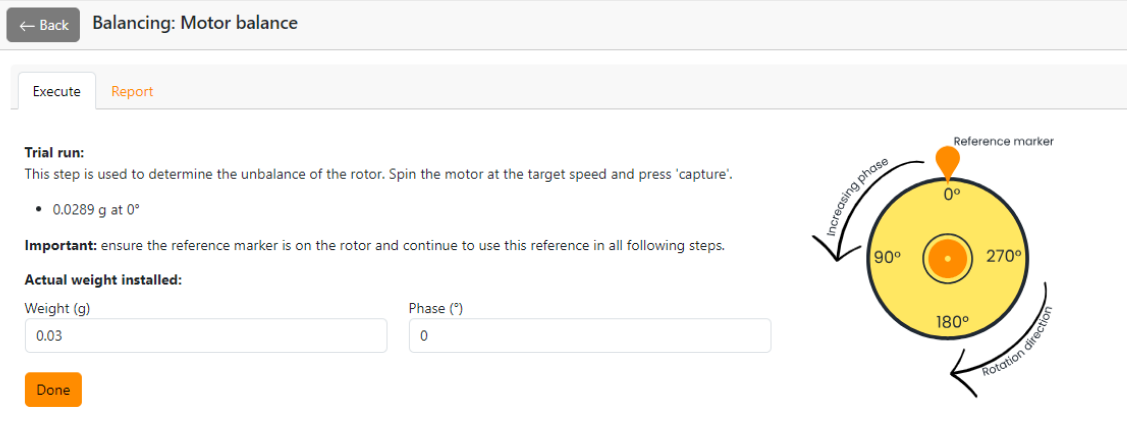Click the Done button
This screenshot has height=421, width=1127.
[53, 390]
